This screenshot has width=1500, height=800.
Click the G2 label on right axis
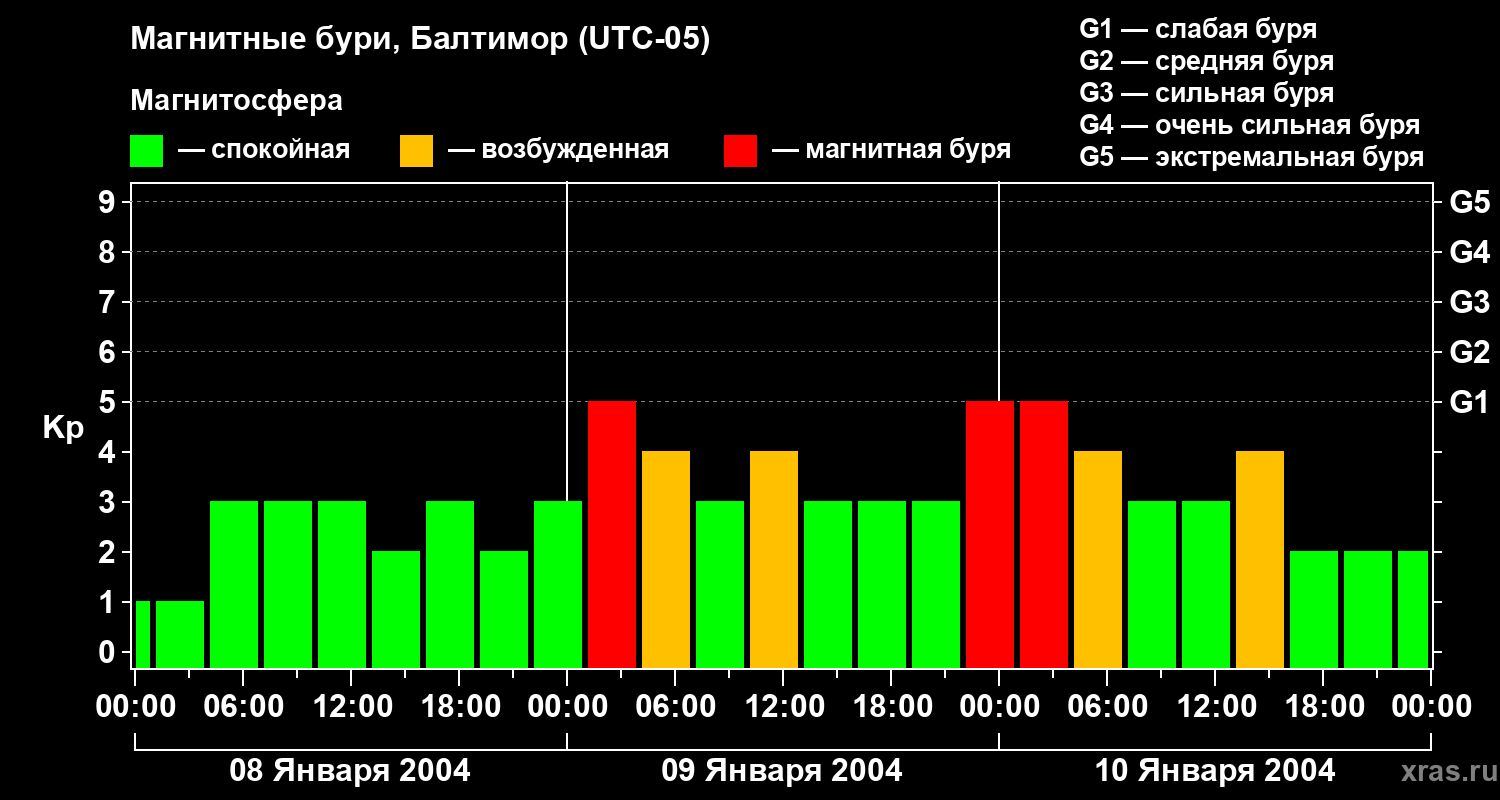tap(1469, 352)
